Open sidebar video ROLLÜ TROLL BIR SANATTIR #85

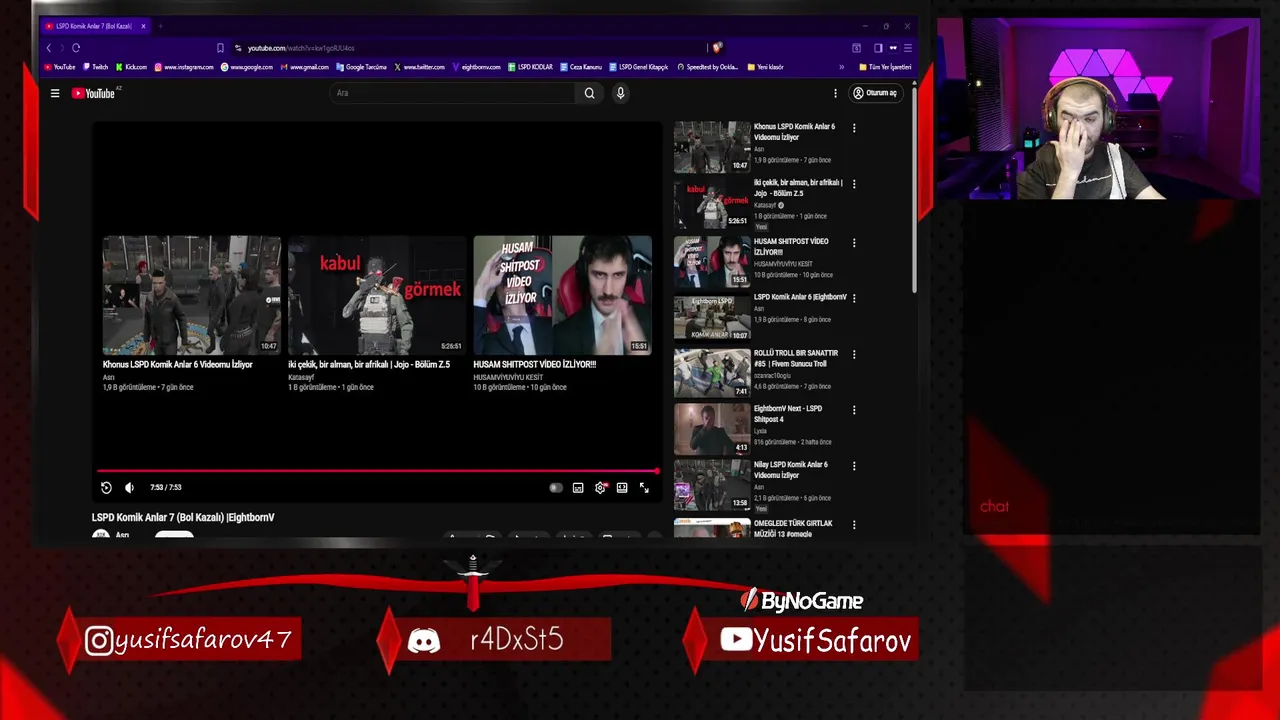coord(796,358)
